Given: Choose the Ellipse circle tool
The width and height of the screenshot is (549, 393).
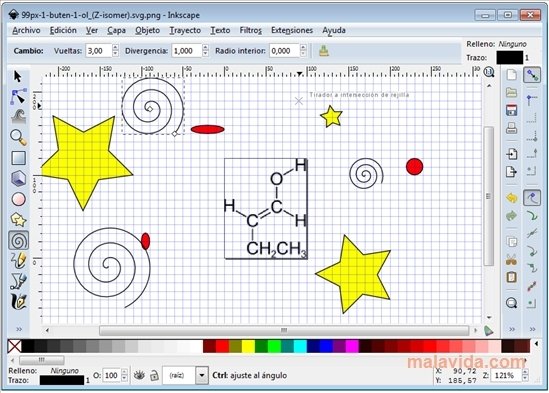Looking at the screenshot, I should [x=19, y=199].
